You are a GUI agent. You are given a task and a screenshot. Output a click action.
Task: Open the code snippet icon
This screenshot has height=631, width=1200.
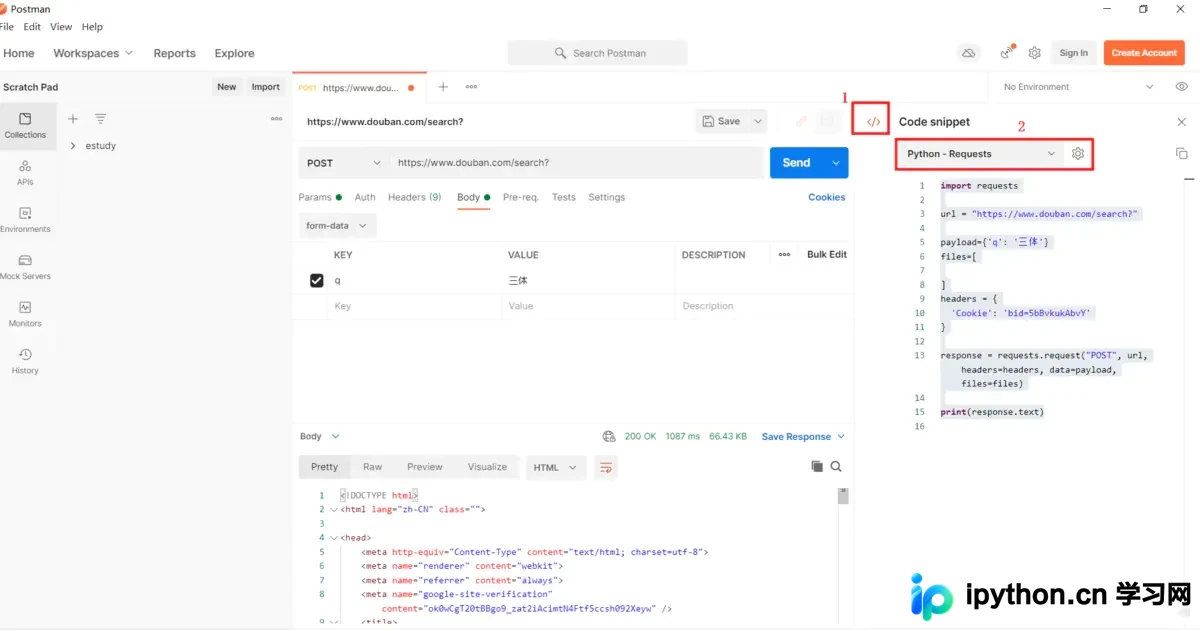pos(873,121)
